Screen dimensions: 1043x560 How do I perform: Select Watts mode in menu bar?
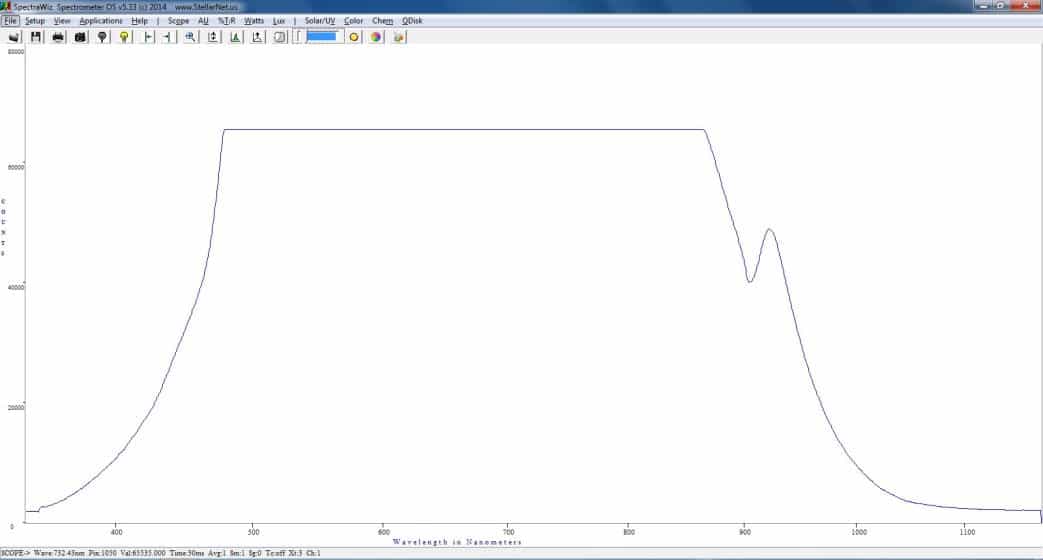point(253,21)
